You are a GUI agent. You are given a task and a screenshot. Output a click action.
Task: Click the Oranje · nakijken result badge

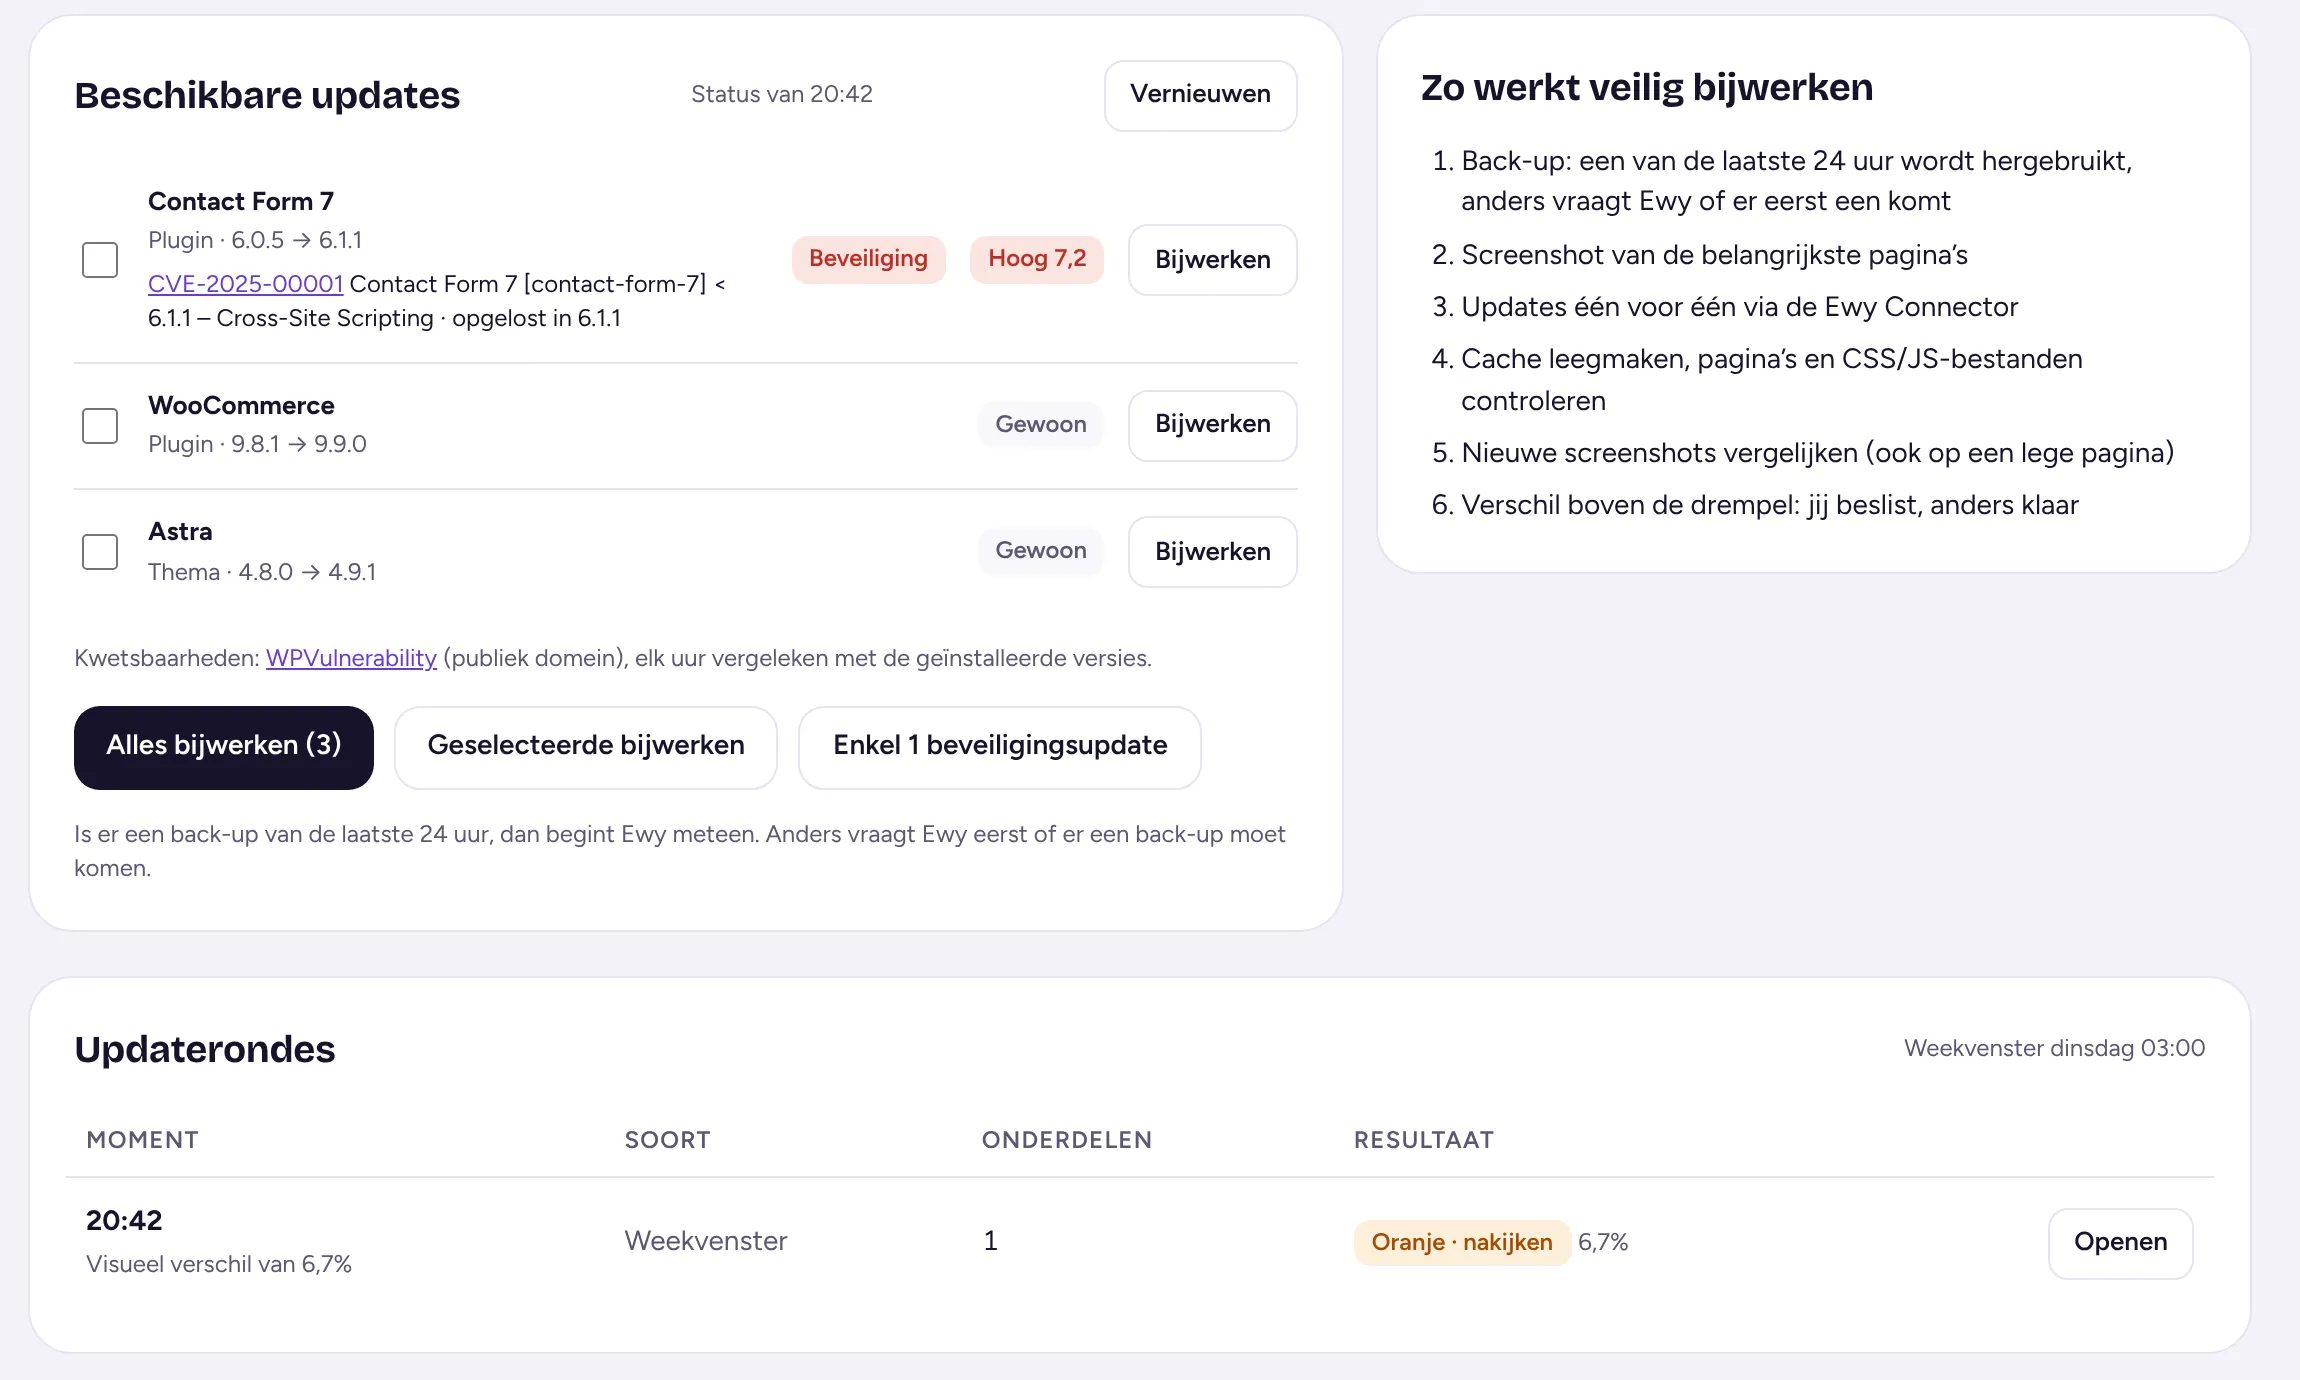1461,1242
